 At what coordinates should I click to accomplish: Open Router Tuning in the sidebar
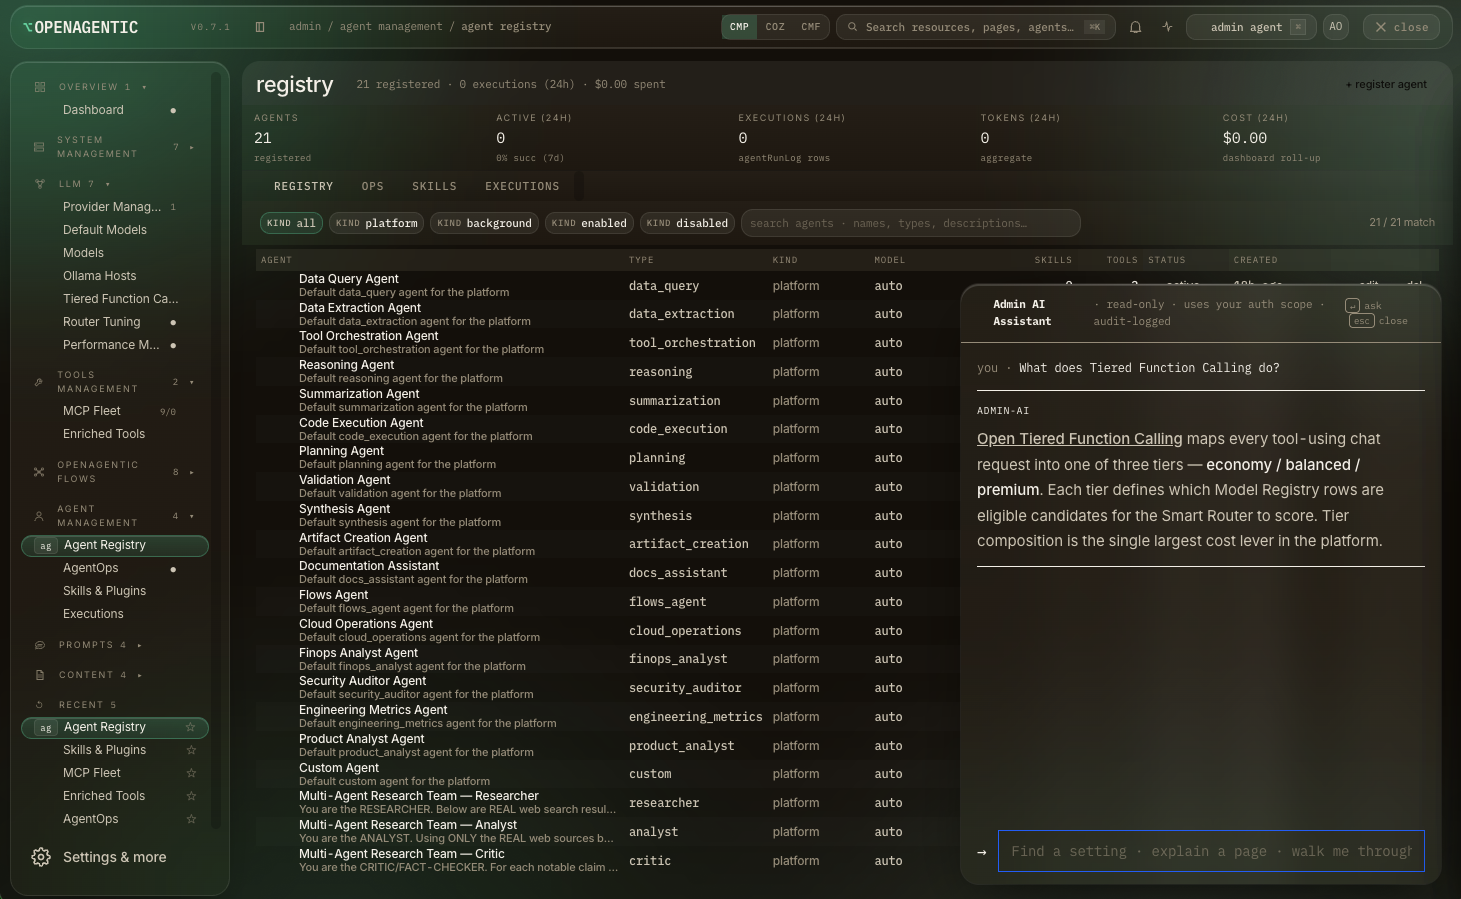point(102,322)
